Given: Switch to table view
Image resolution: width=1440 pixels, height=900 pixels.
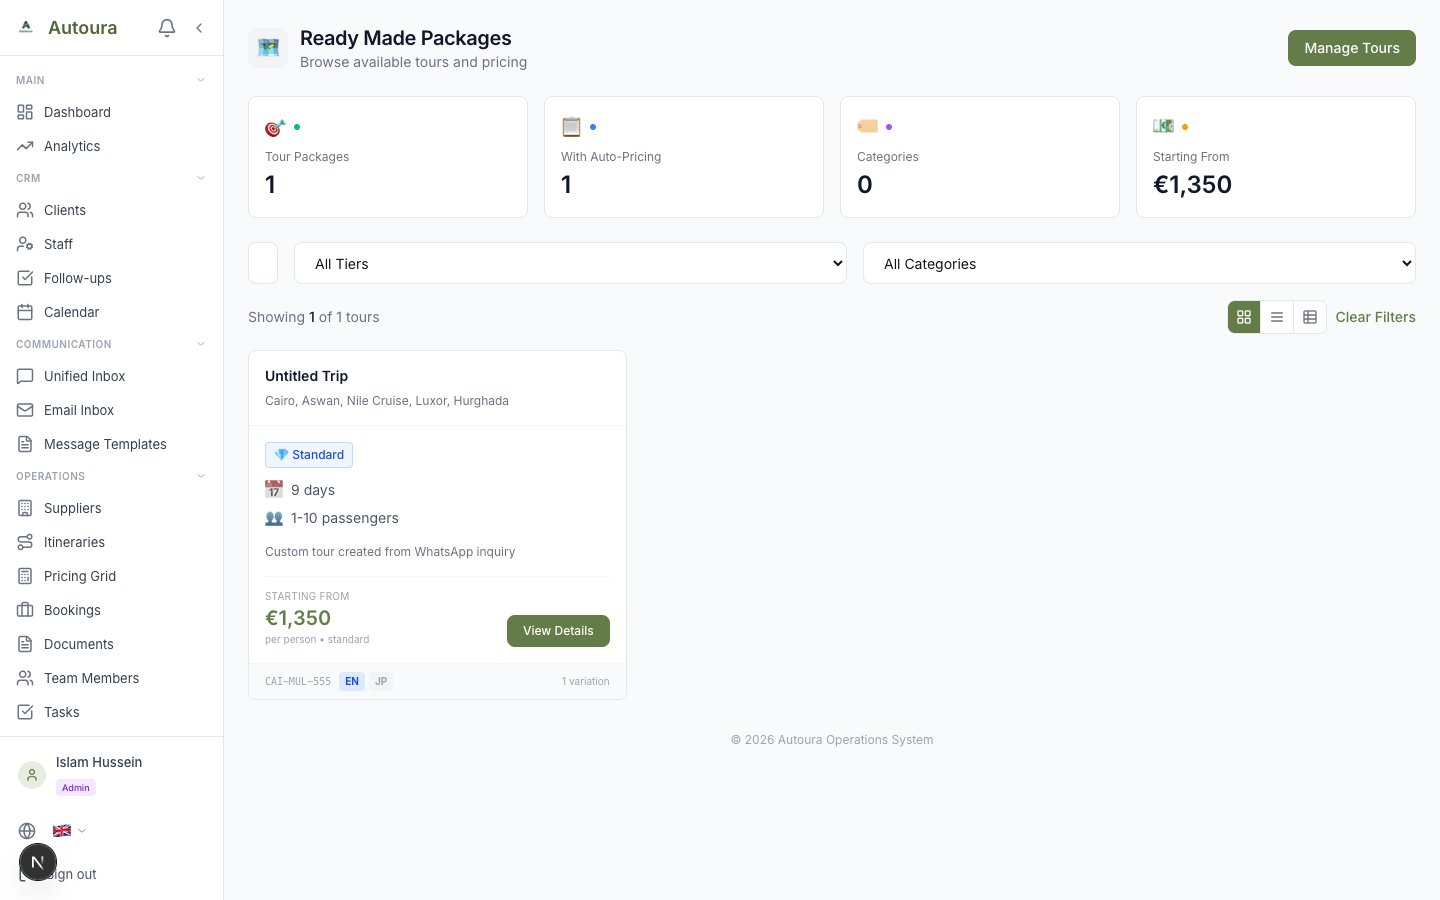Looking at the screenshot, I should point(1310,317).
